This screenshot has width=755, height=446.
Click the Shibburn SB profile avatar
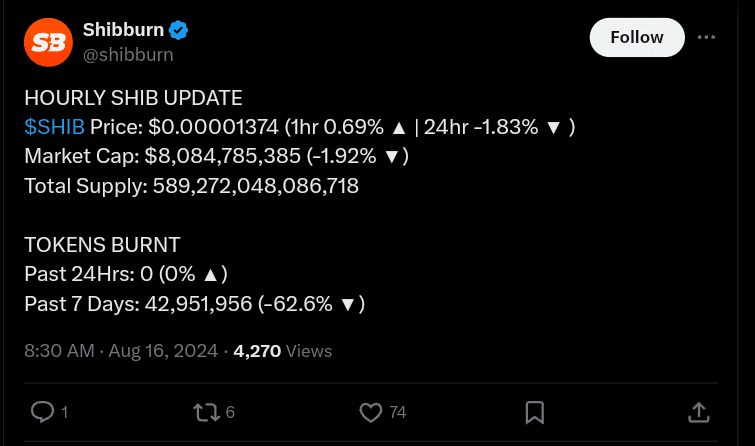[48, 42]
